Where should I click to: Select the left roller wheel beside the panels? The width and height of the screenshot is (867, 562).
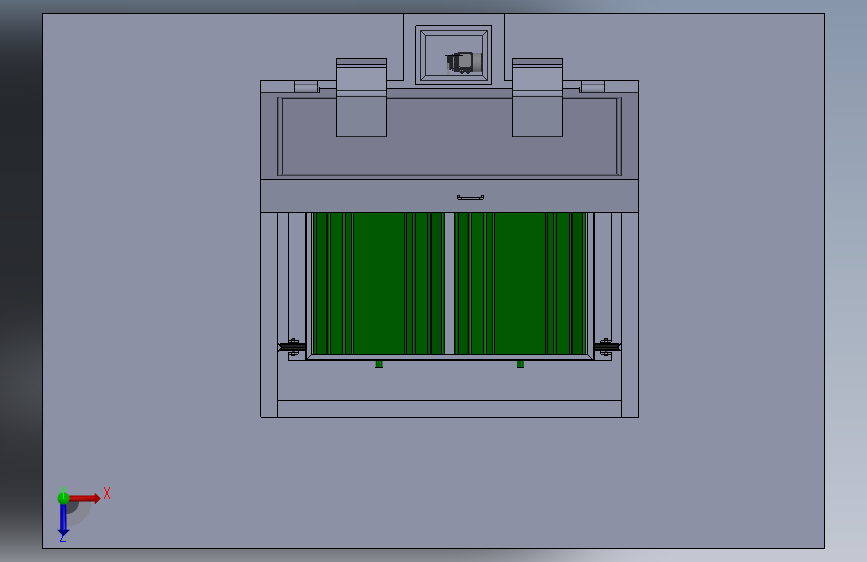pos(292,347)
